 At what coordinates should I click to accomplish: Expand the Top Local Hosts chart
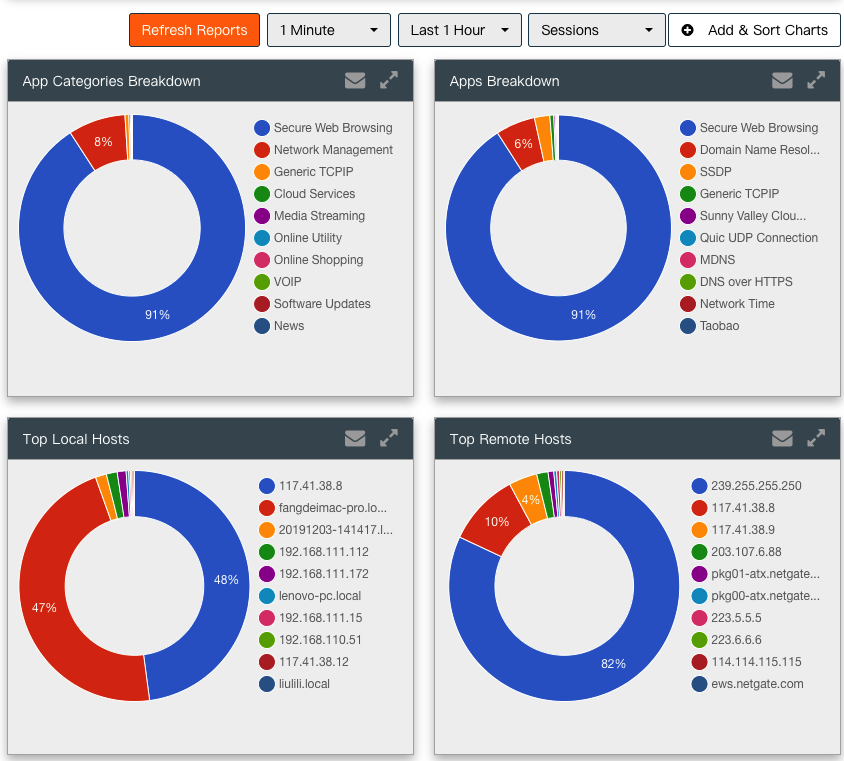[x=389, y=438]
